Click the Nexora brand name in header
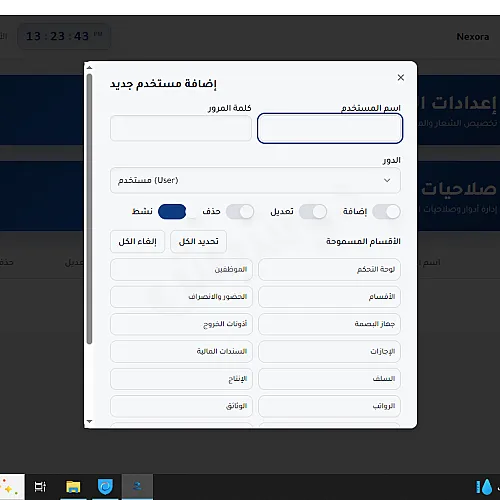This screenshot has width=500, height=500. click(x=472, y=37)
